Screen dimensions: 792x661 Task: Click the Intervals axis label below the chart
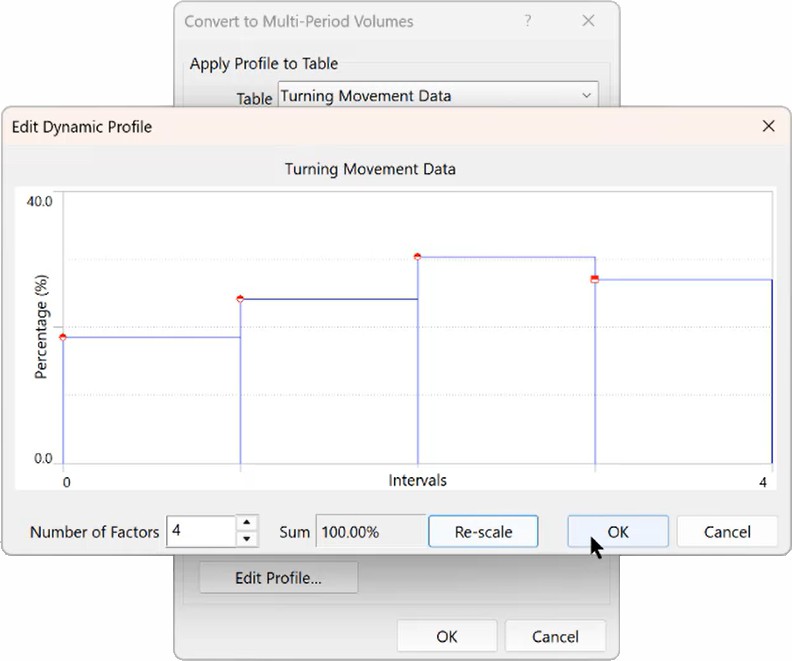417,481
